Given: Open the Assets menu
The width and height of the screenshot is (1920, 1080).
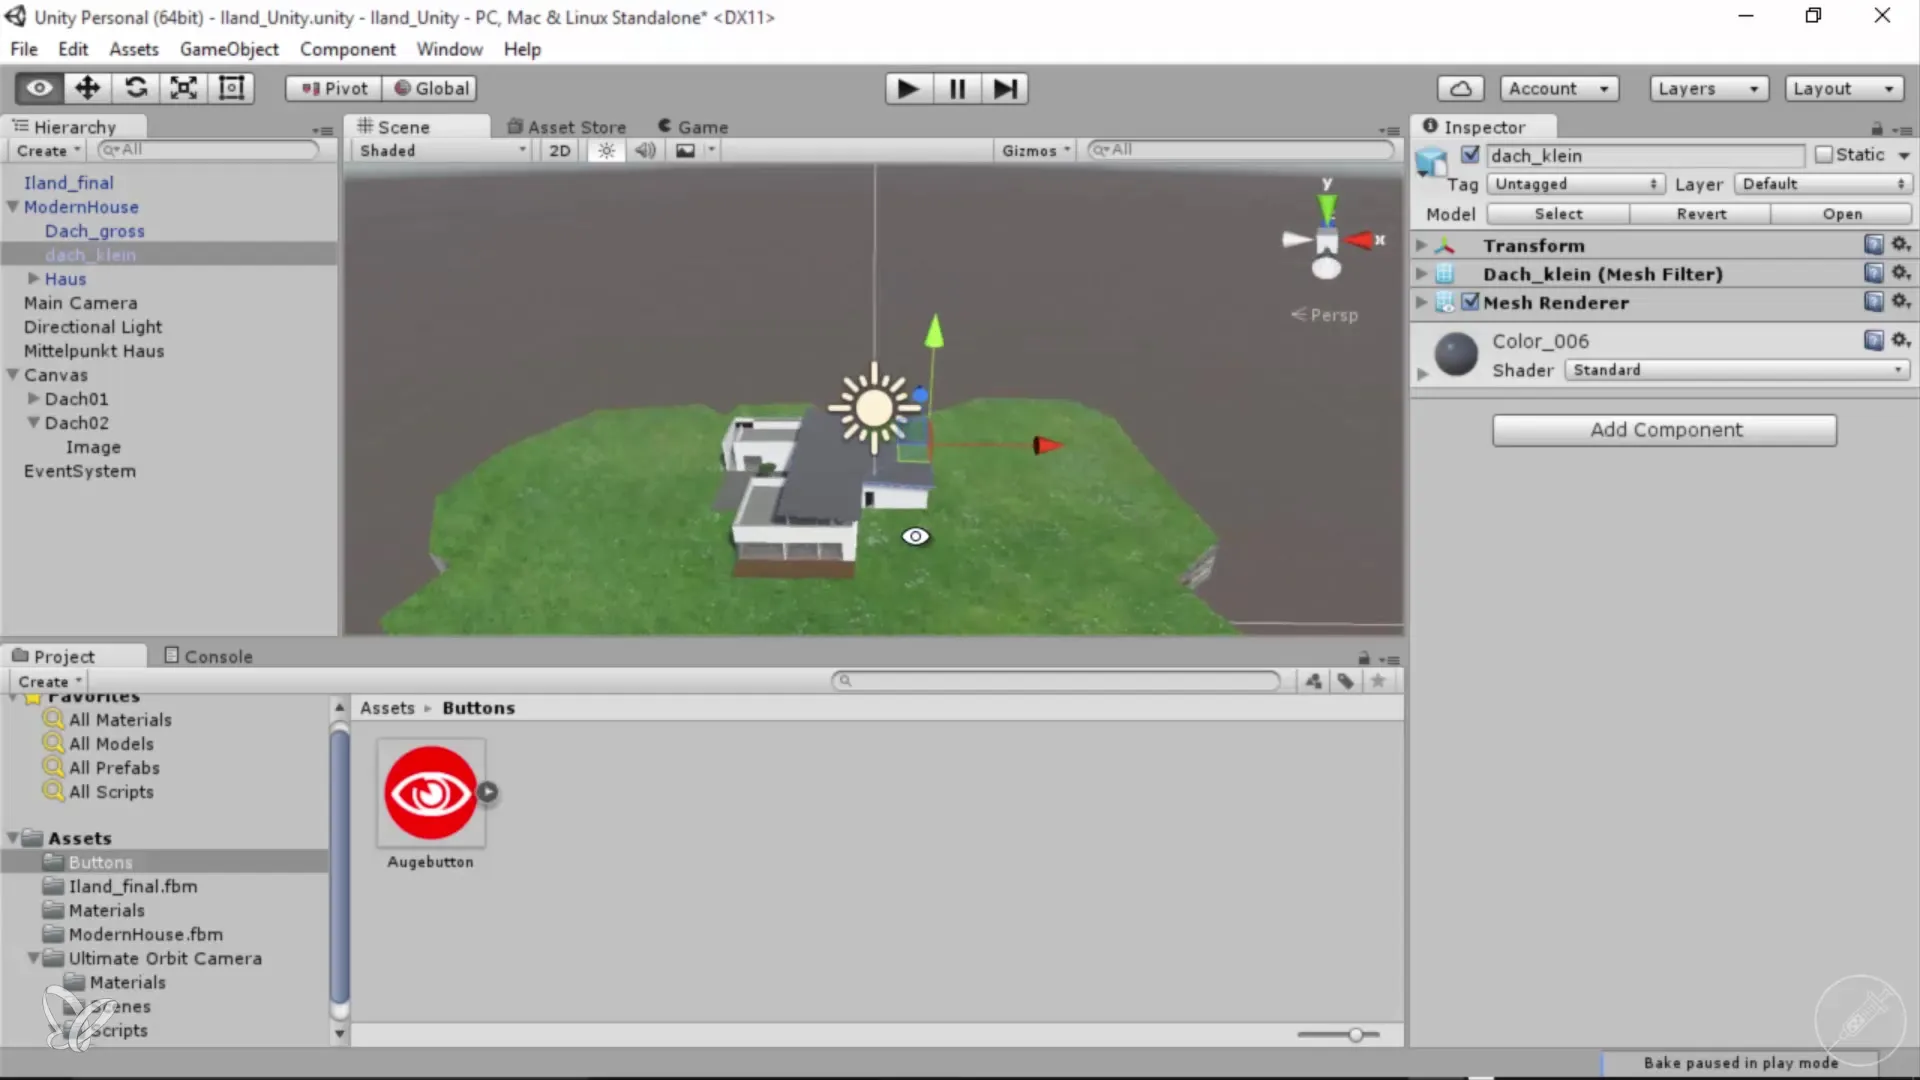Looking at the screenshot, I should click(134, 49).
